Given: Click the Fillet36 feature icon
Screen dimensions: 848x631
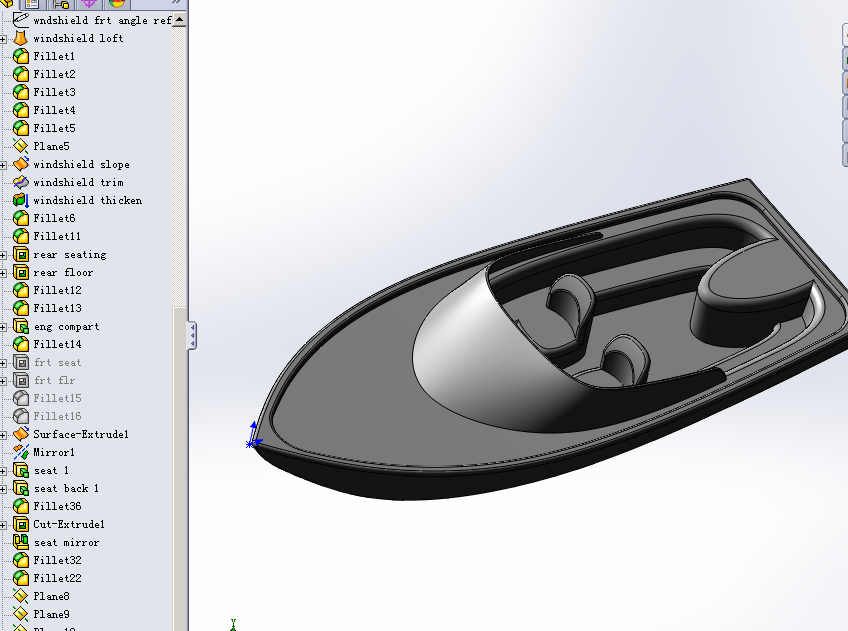Looking at the screenshot, I should click(x=21, y=506).
